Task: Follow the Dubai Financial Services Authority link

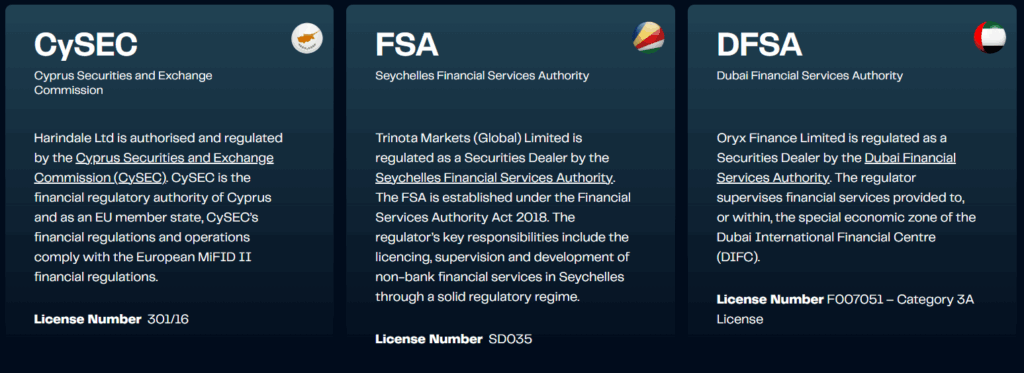Action: (836, 168)
